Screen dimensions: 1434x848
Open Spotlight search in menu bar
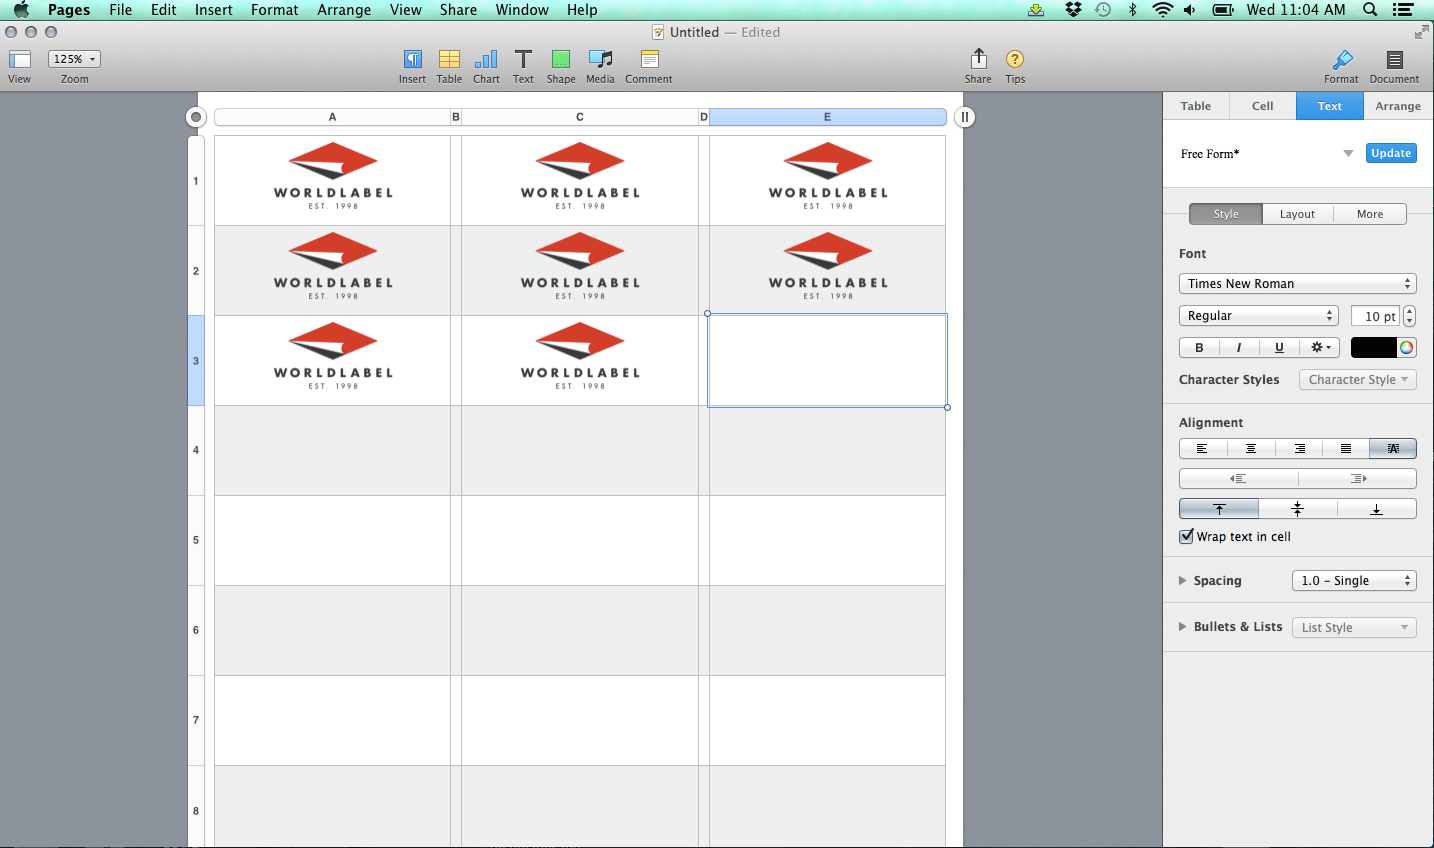click(x=1370, y=9)
